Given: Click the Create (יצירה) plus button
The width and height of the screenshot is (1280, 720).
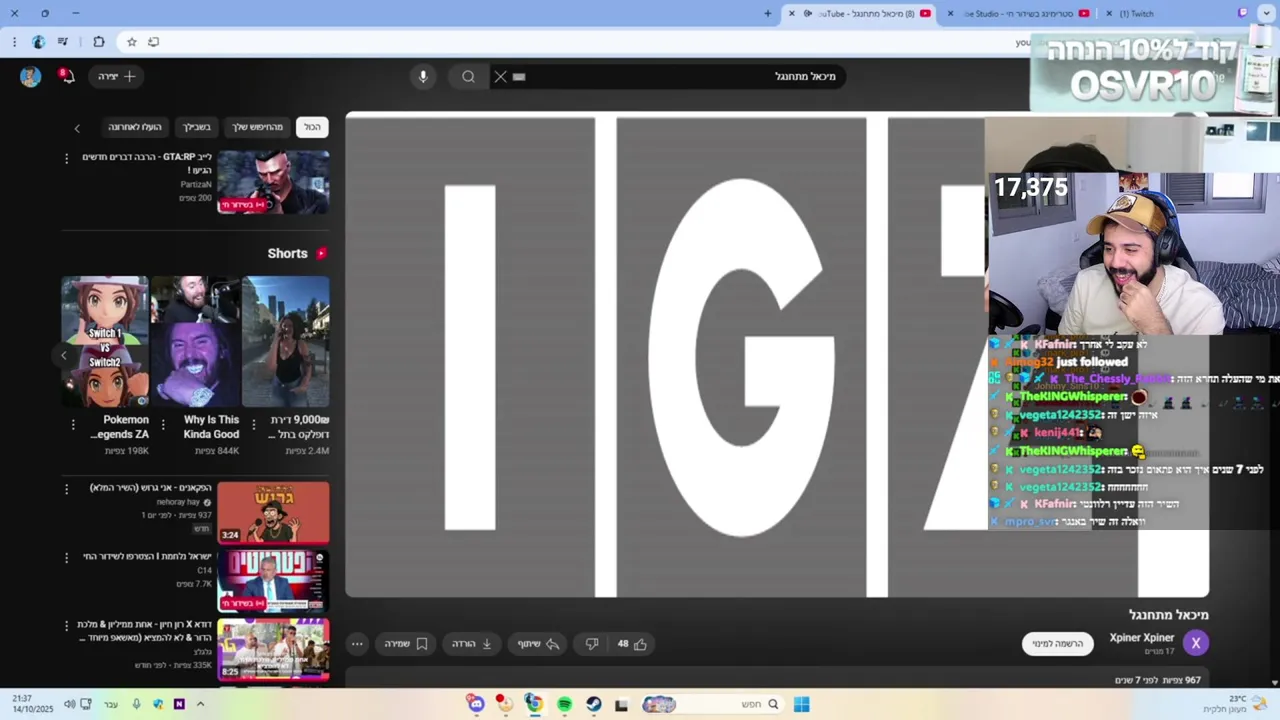Looking at the screenshot, I should (x=117, y=76).
